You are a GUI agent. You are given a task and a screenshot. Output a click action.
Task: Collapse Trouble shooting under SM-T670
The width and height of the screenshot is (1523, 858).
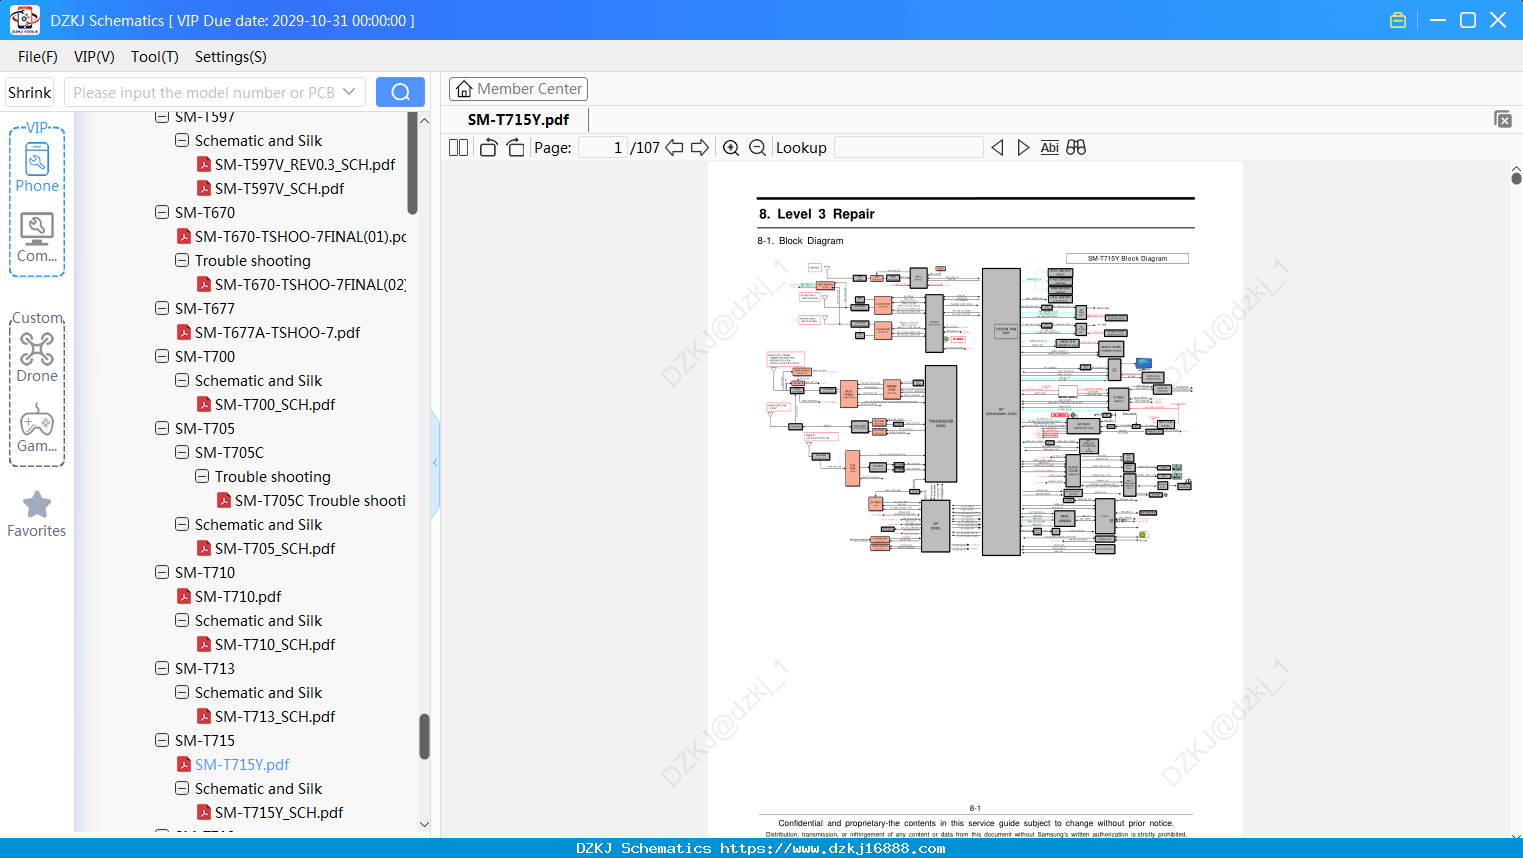[182, 260]
